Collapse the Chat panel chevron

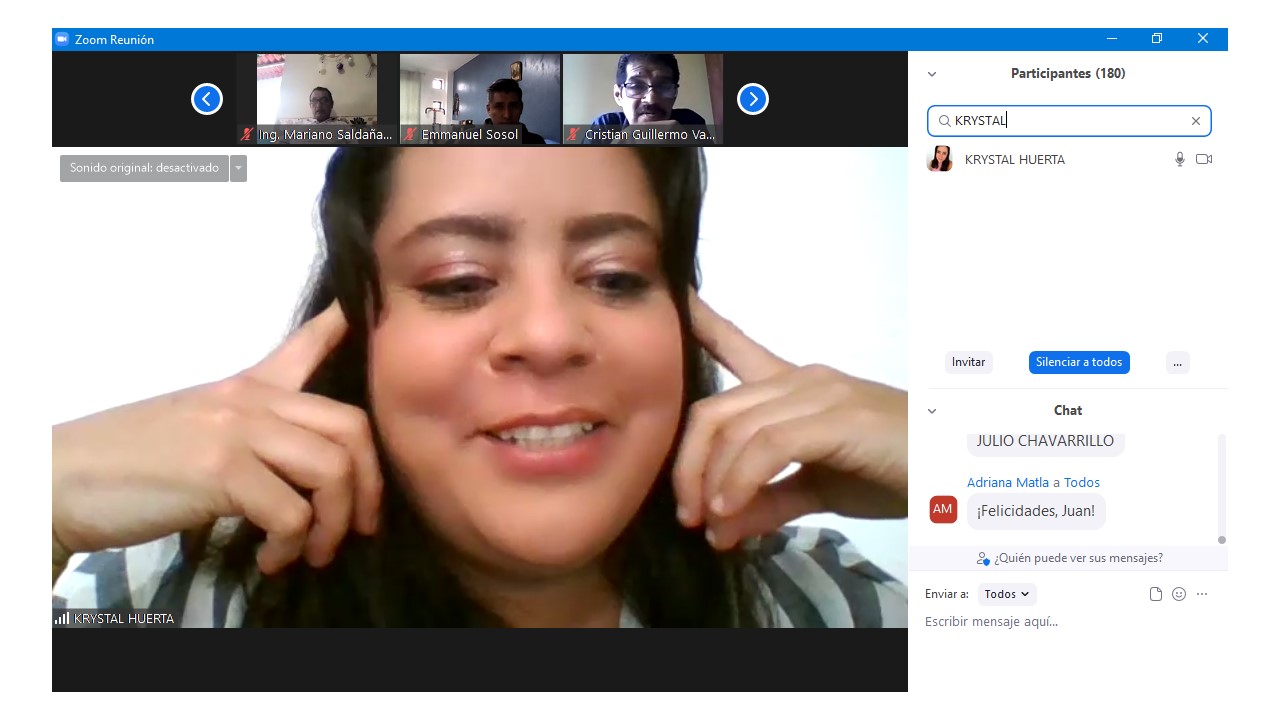932,411
